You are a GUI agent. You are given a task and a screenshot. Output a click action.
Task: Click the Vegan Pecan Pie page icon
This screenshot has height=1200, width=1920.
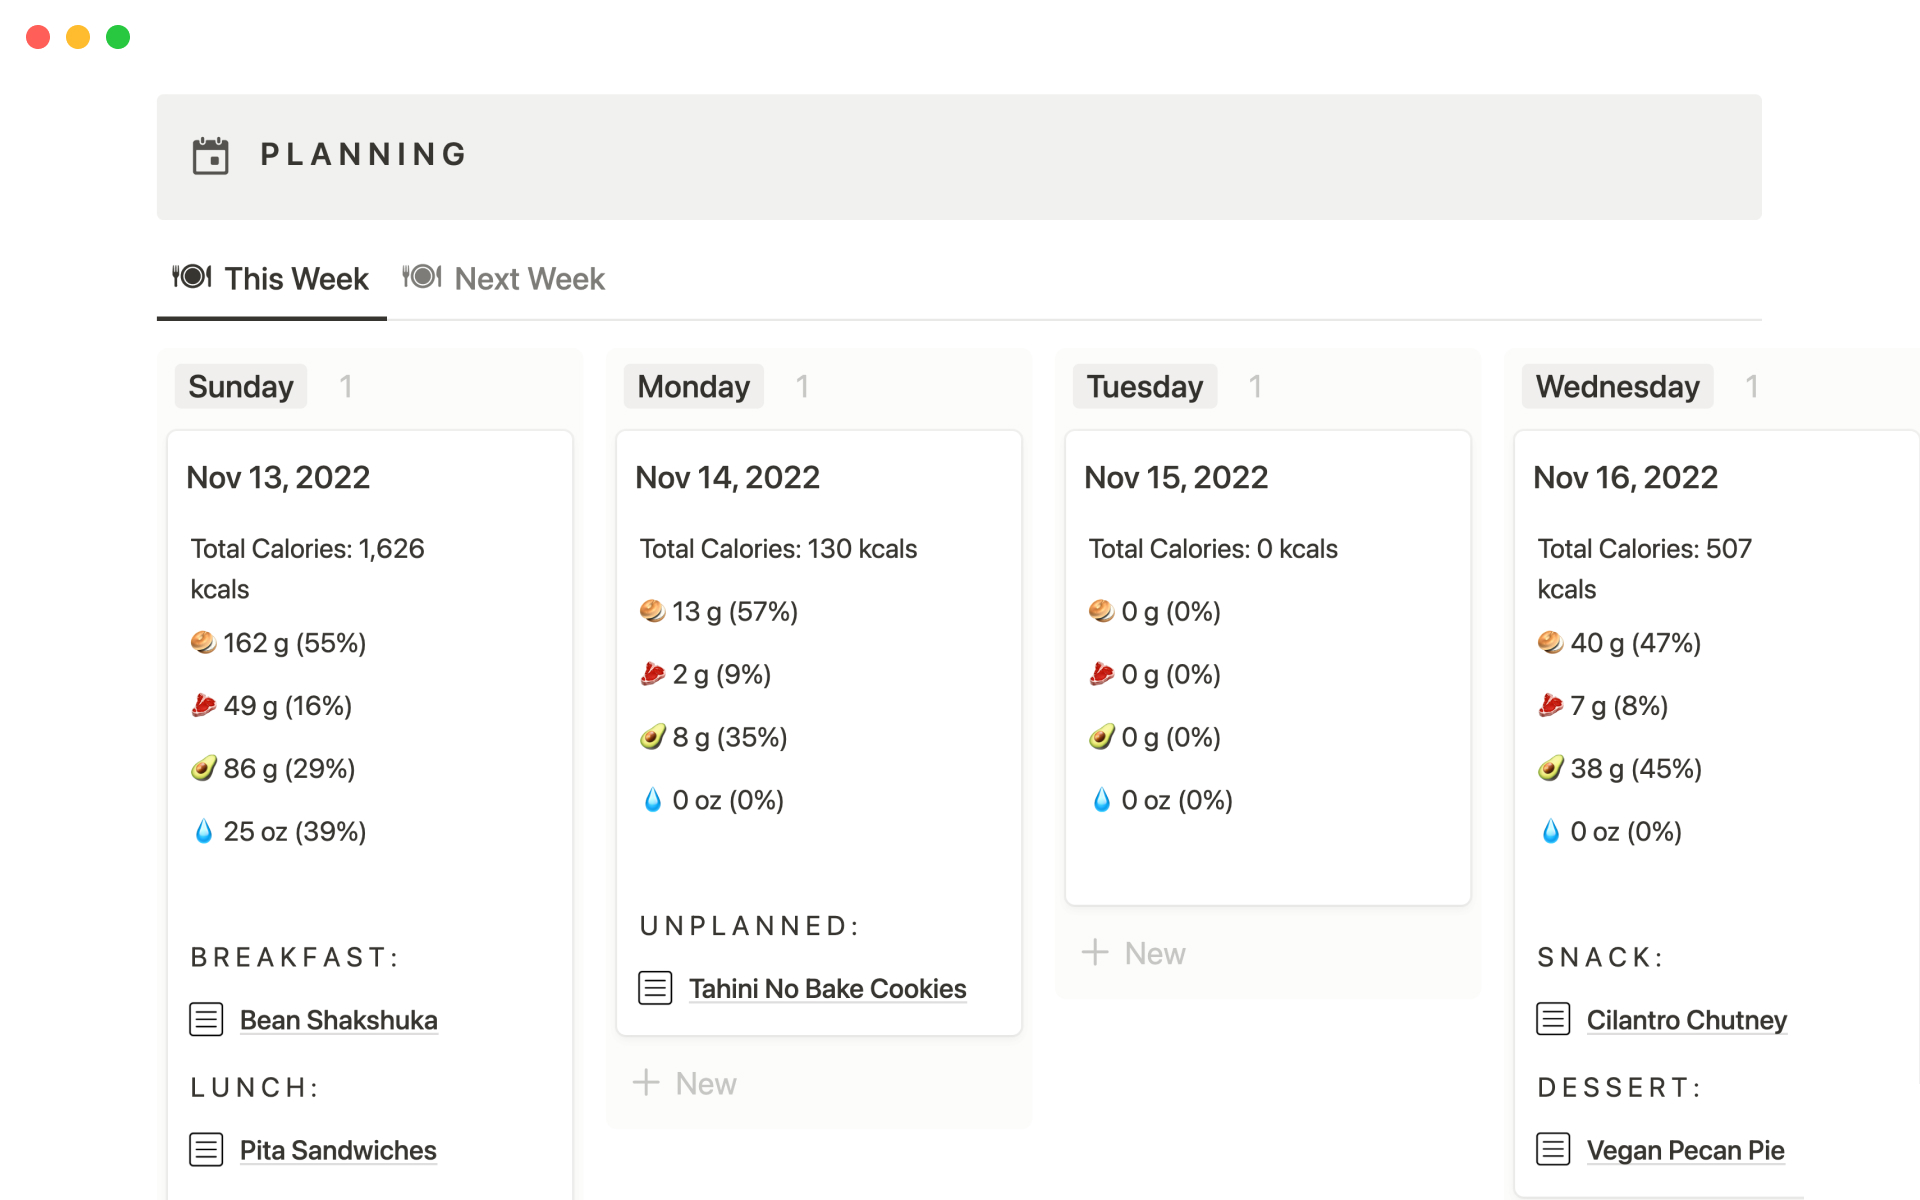[x=1553, y=1149]
